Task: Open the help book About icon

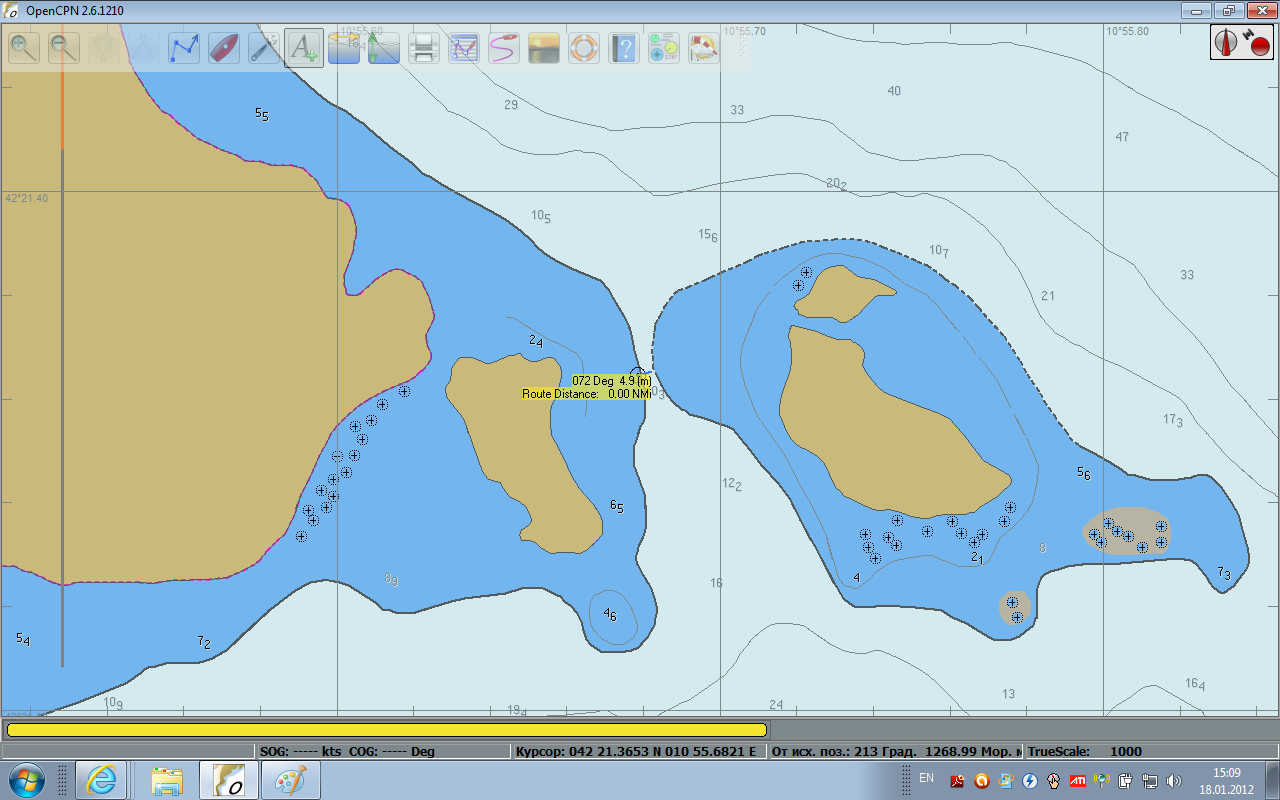Action: (x=624, y=47)
